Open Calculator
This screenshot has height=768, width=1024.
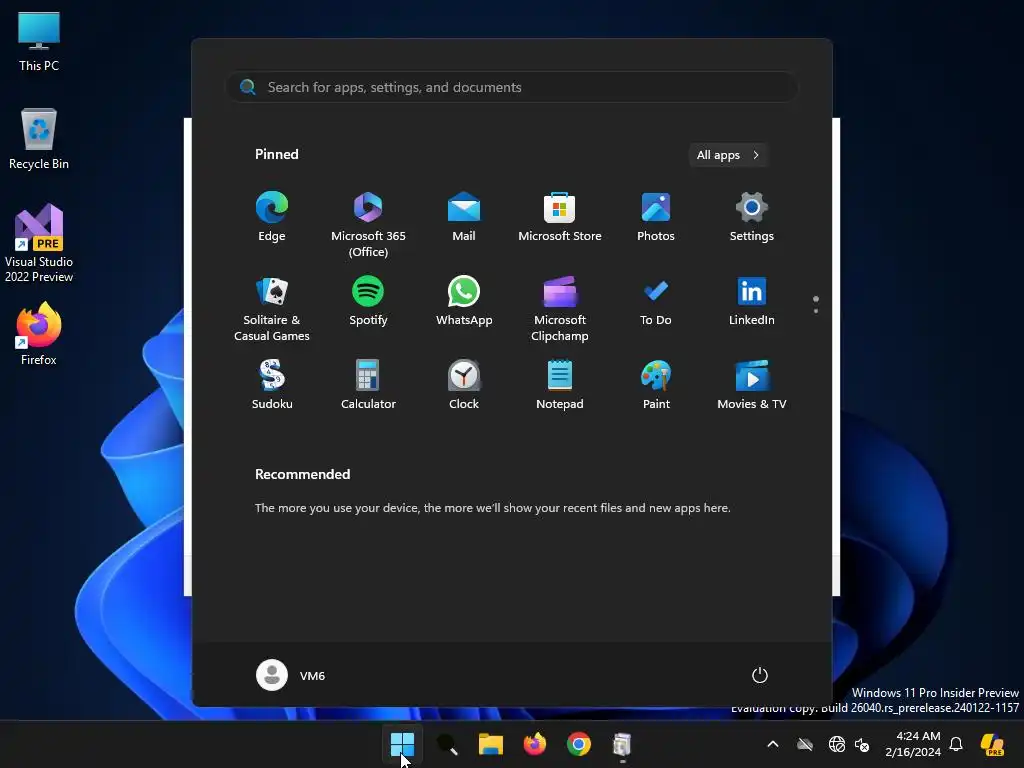click(x=368, y=385)
